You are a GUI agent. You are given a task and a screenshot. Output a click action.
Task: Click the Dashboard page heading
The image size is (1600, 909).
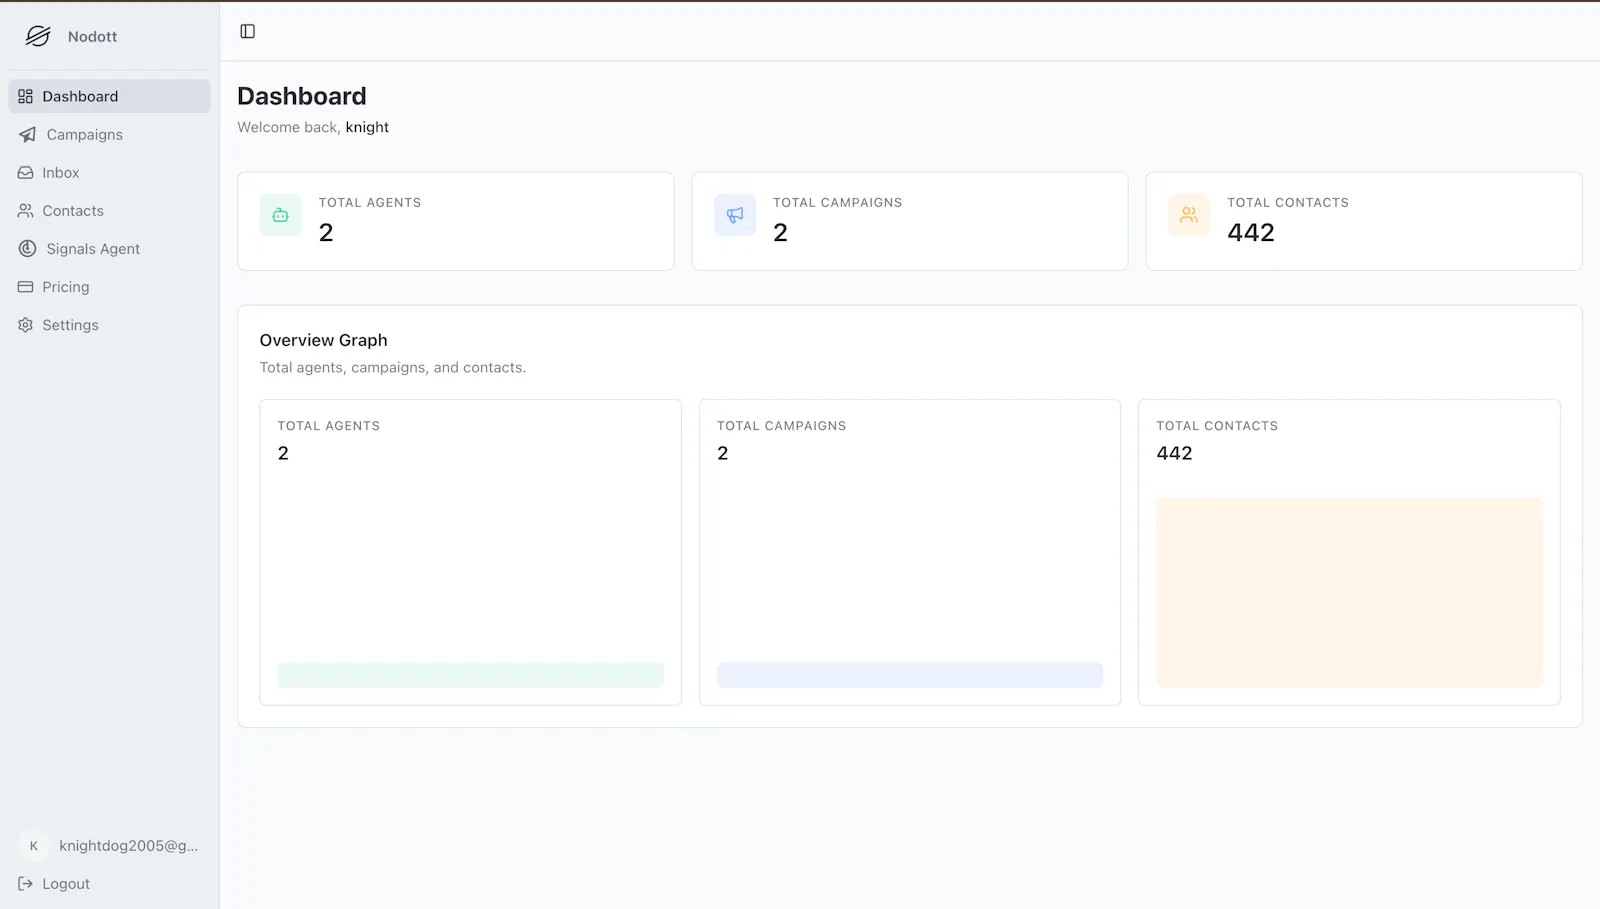point(302,96)
